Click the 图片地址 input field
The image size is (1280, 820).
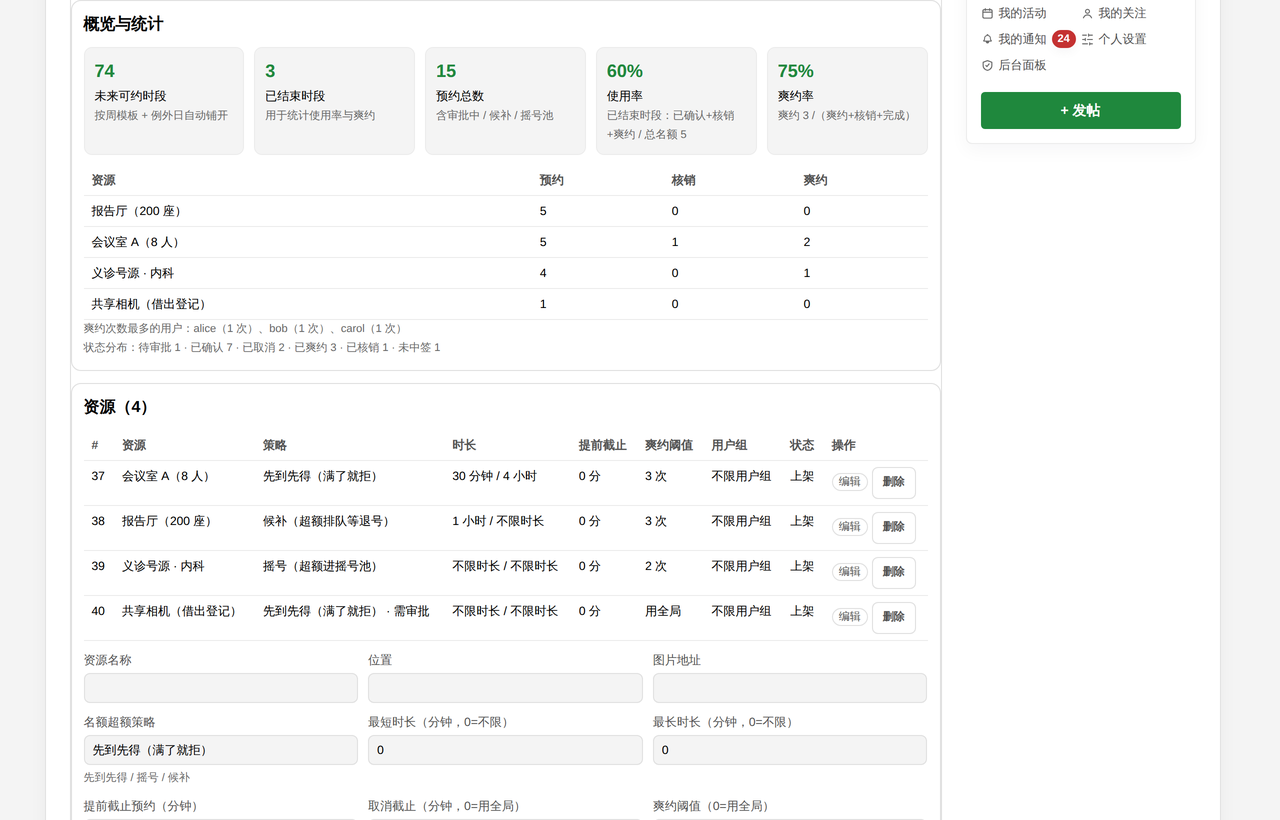pos(789,688)
